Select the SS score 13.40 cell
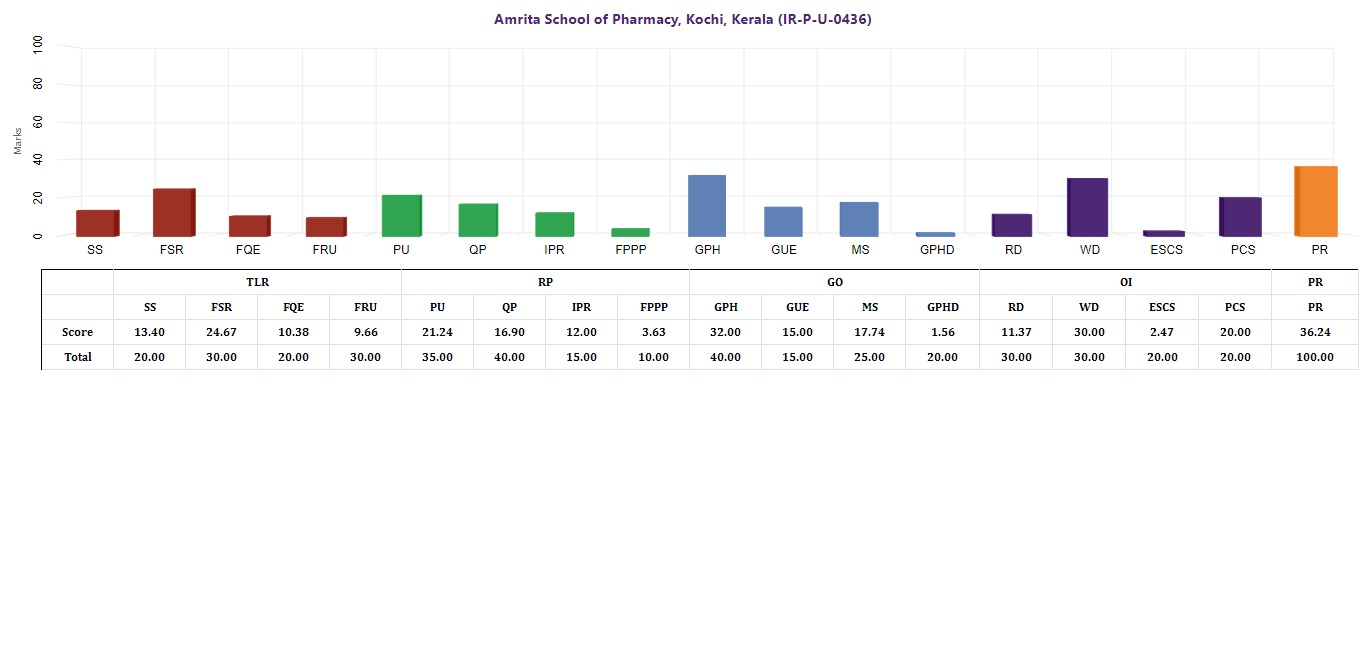 (x=149, y=332)
